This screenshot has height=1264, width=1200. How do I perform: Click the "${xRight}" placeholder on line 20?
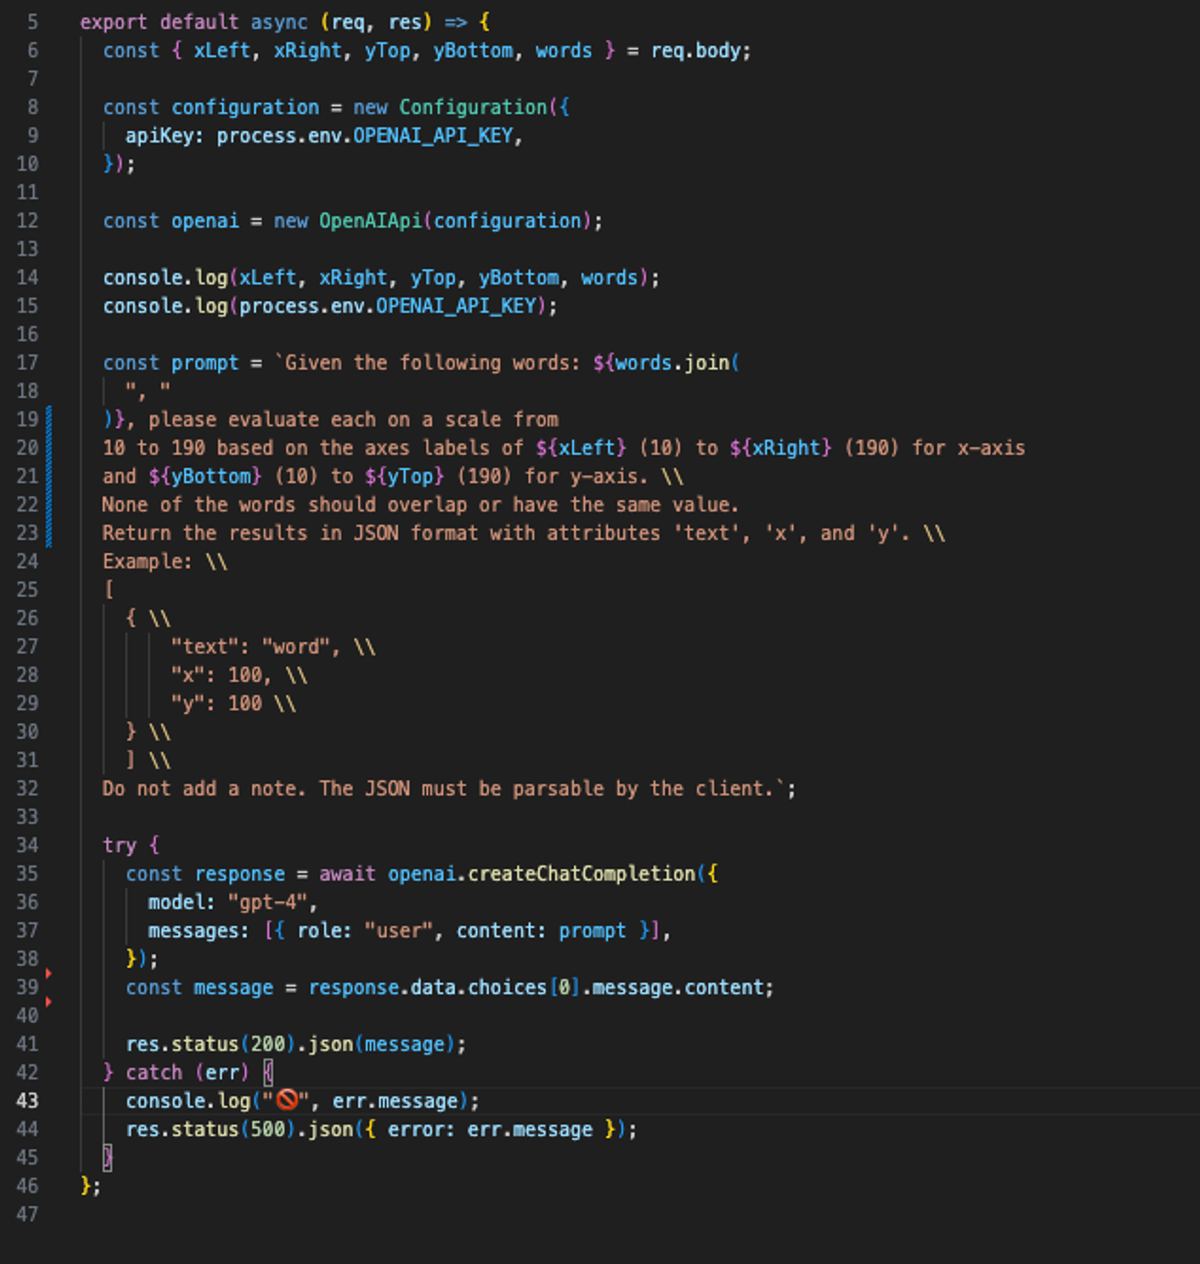(780, 448)
